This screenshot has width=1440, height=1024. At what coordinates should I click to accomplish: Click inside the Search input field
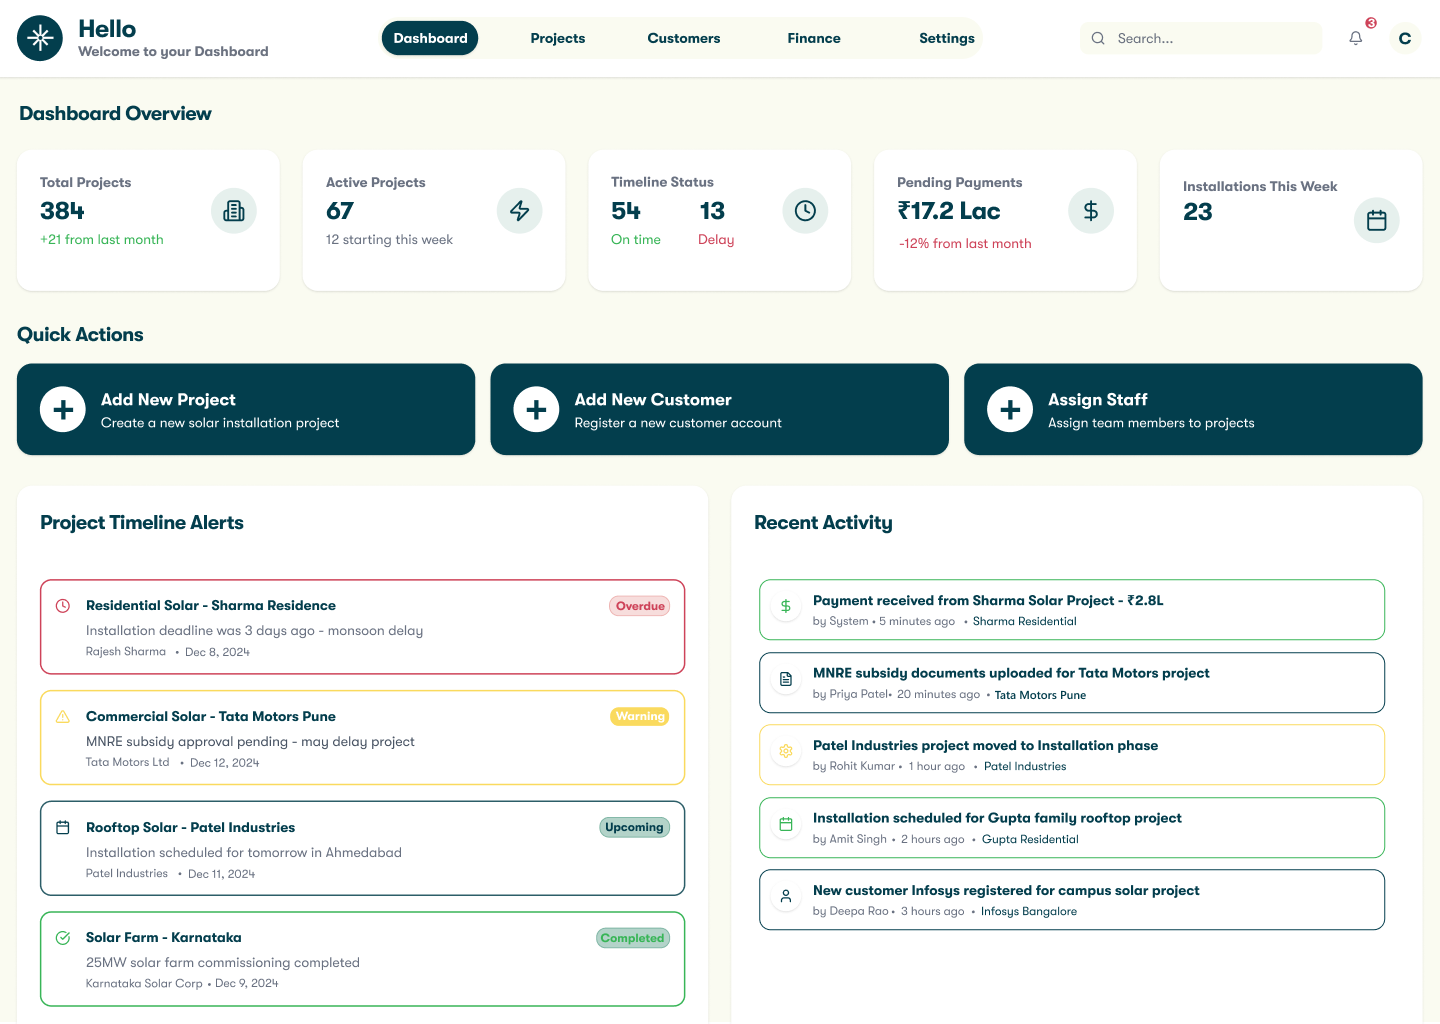[1210, 38]
